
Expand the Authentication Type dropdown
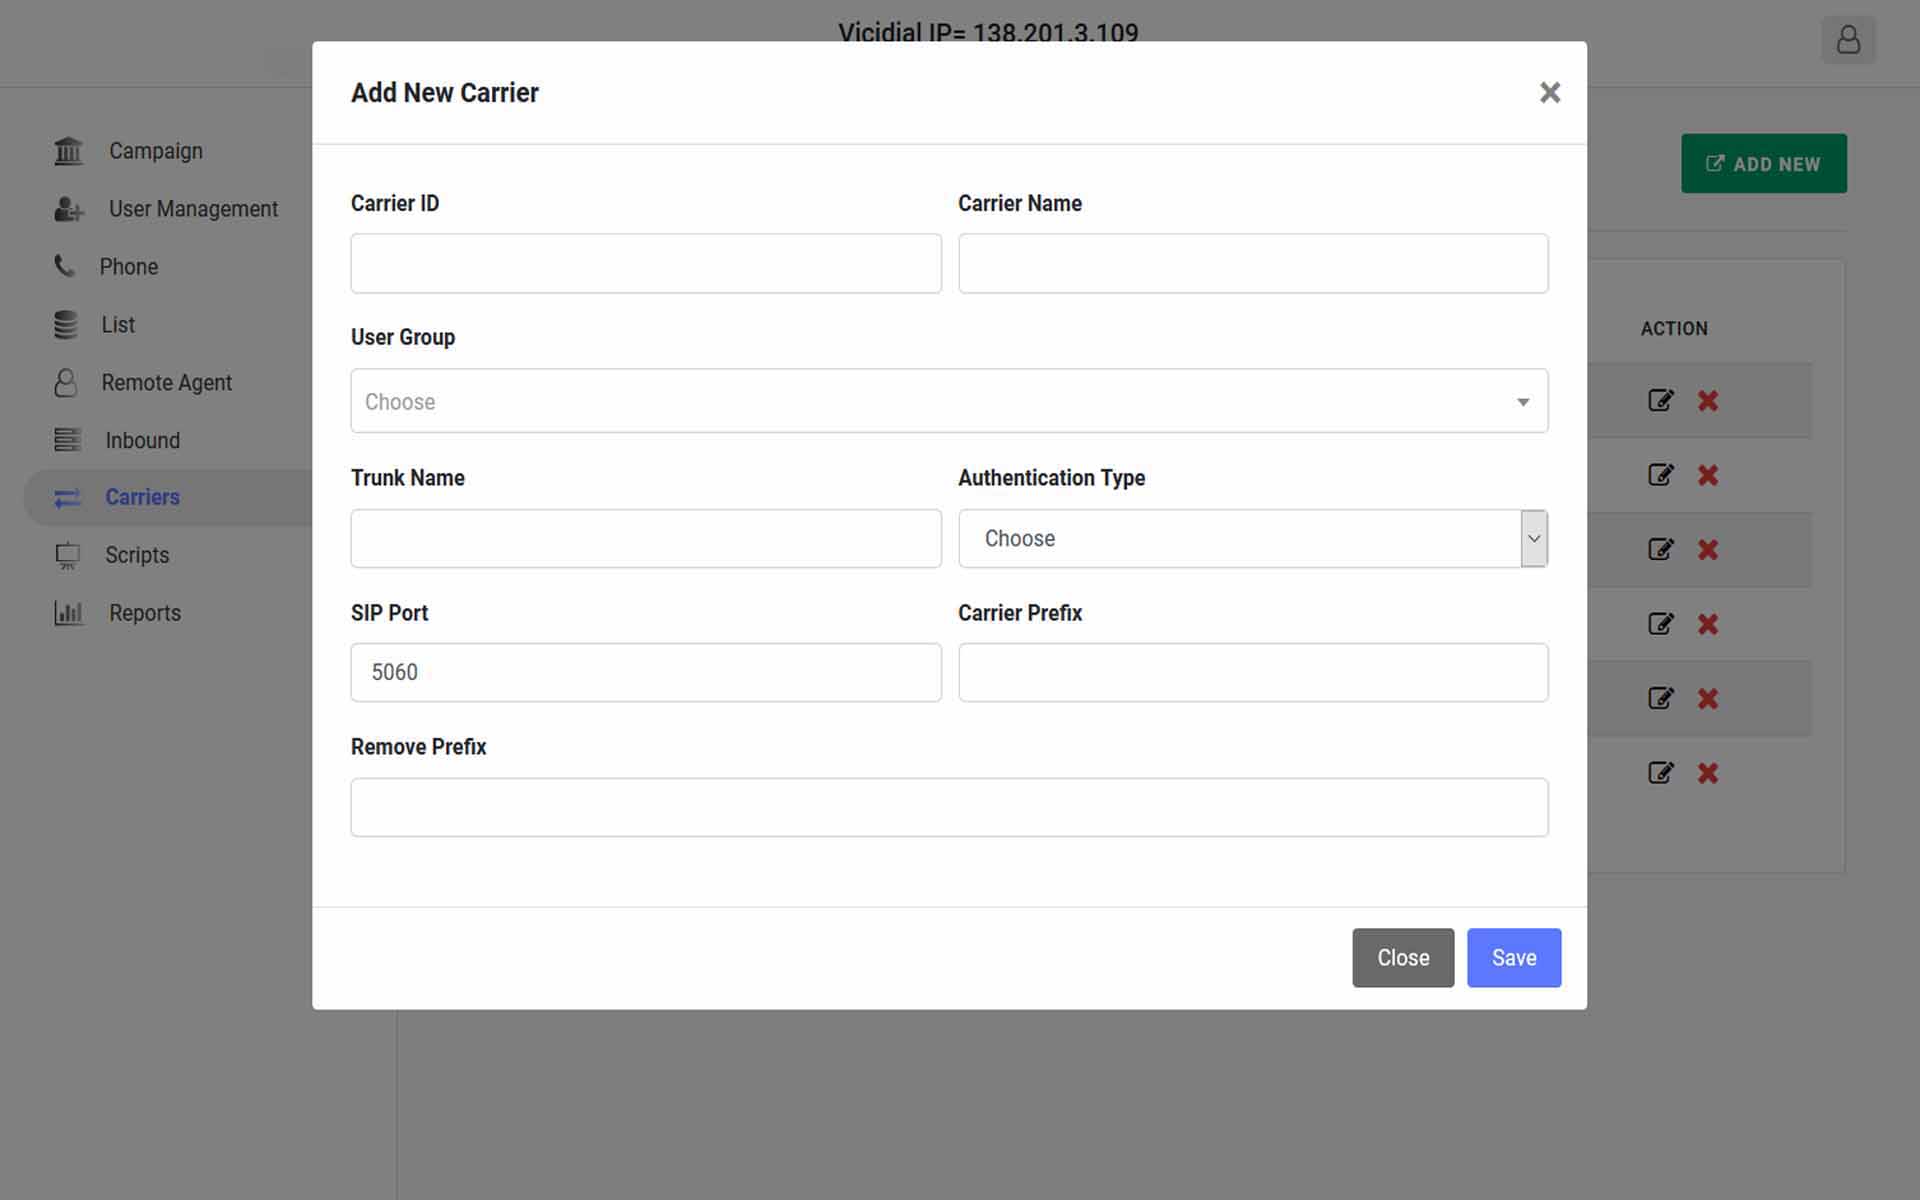[x=1252, y=538]
